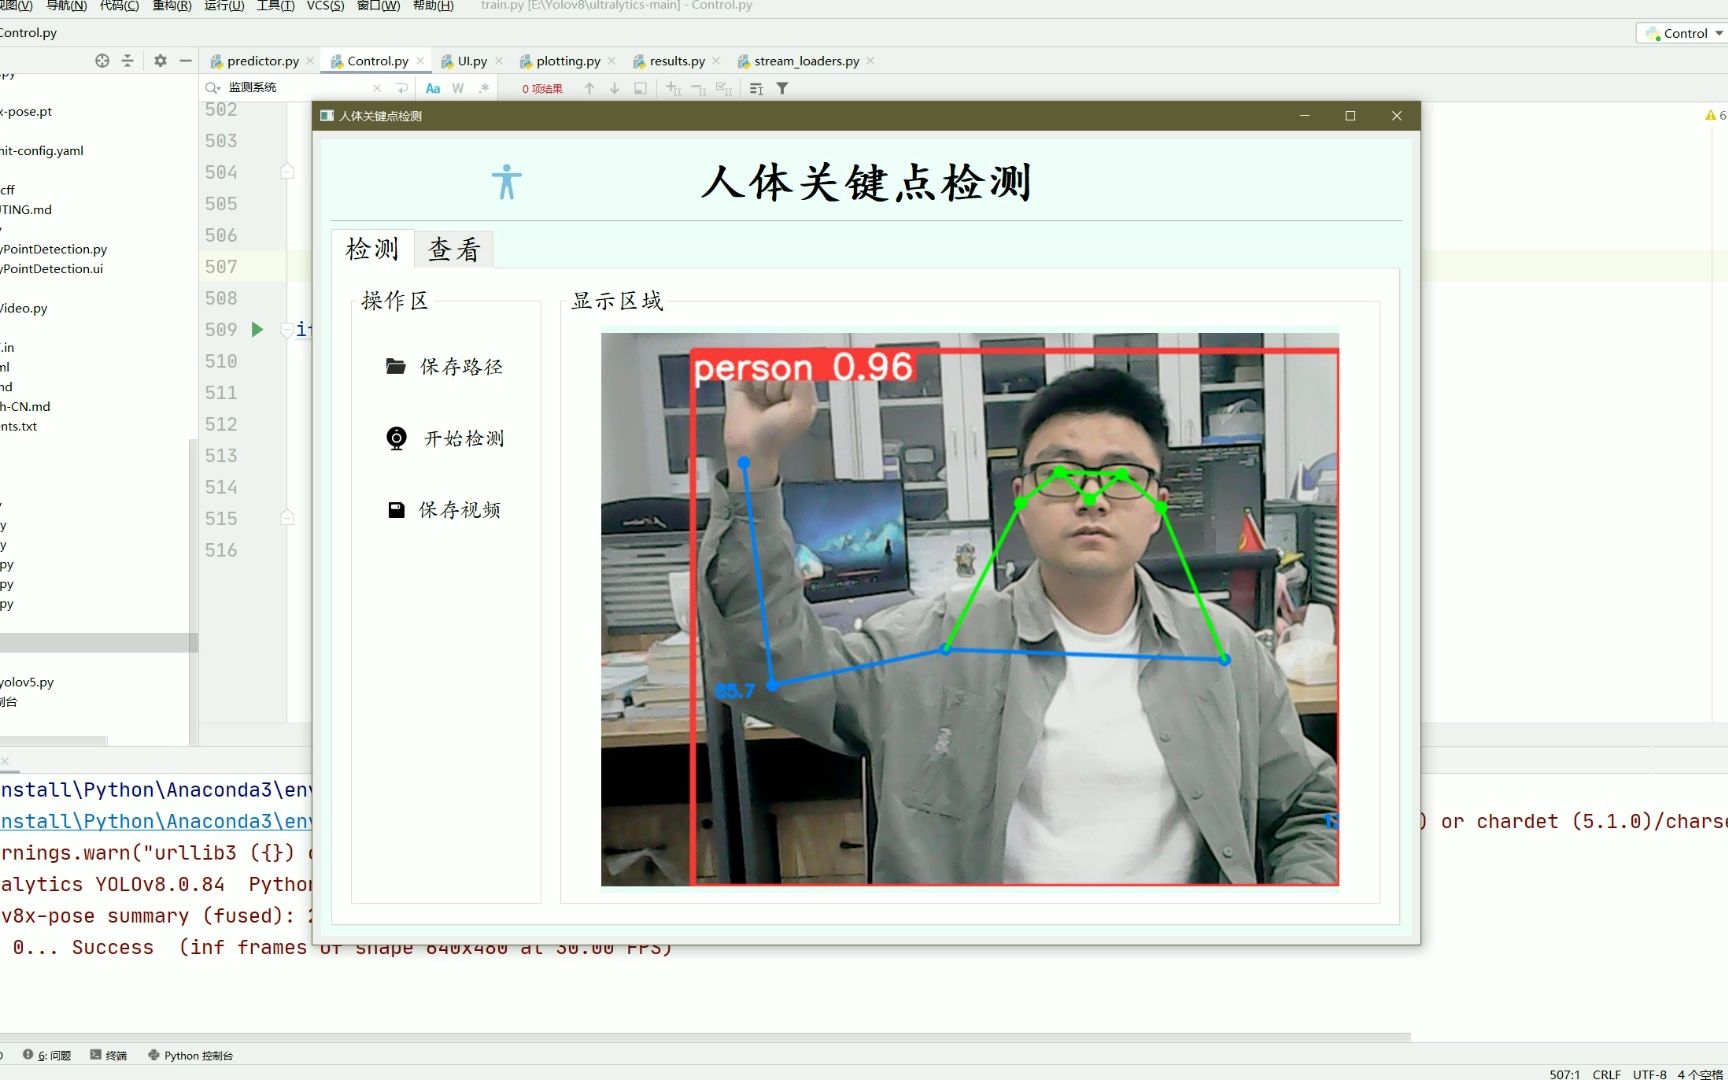
Task: Switch to the 查看 tab
Action: coord(453,249)
